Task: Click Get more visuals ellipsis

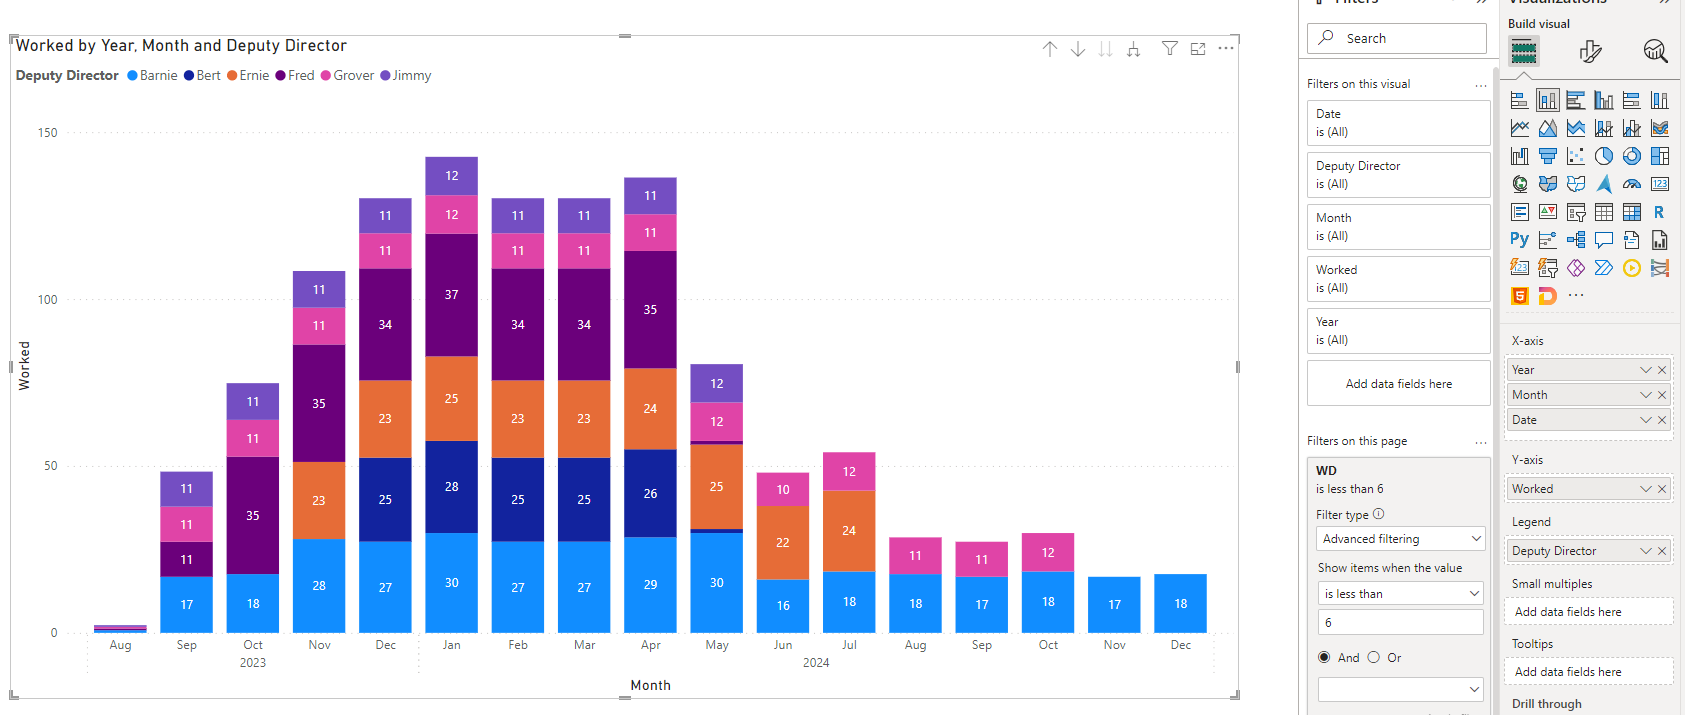Action: point(1576,296)
